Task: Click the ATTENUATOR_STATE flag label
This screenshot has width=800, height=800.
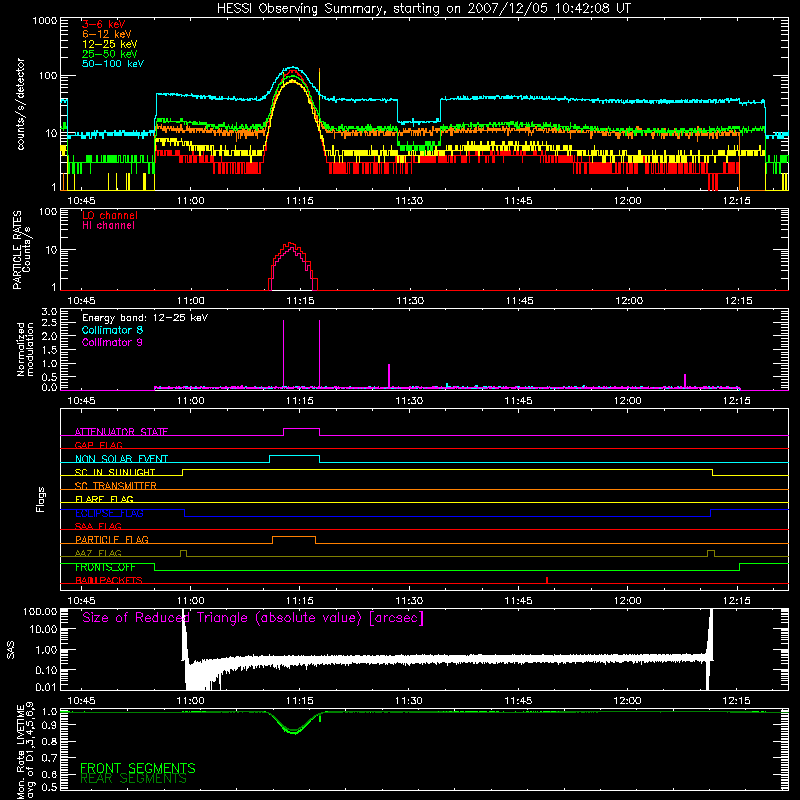Action: click(121, 432)
